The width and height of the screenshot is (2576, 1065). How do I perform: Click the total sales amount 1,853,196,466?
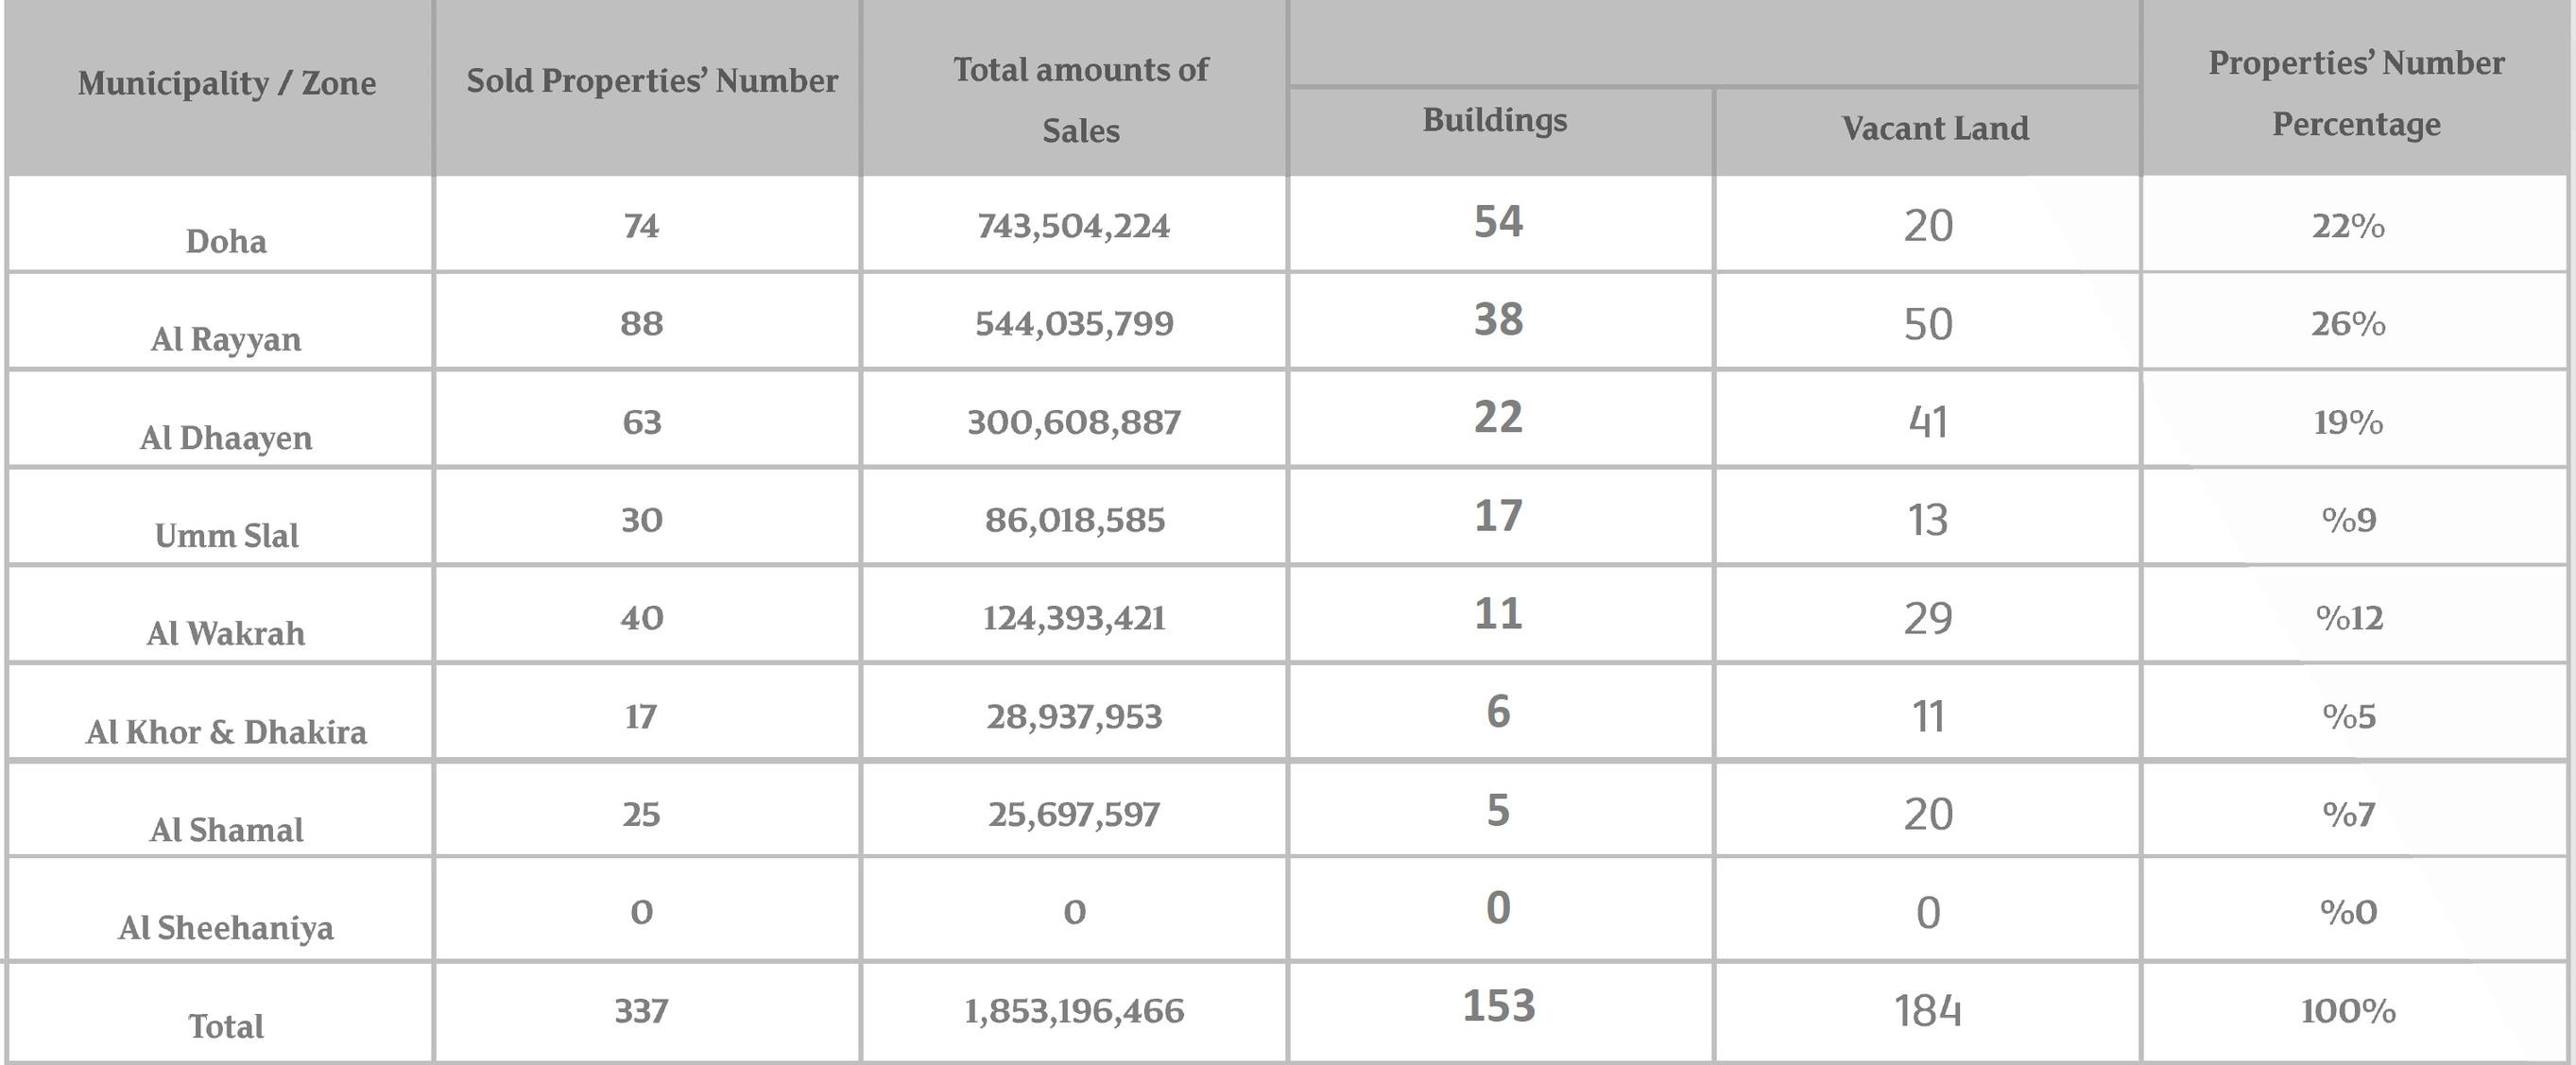pos(1074,1011)
